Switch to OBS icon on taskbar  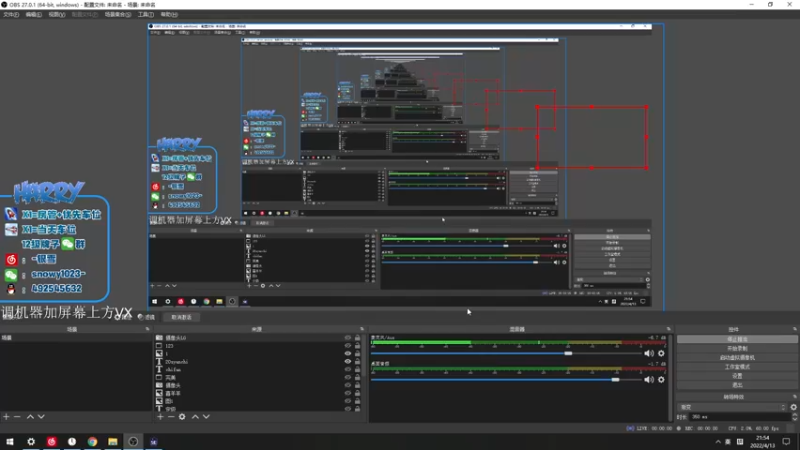133,441
